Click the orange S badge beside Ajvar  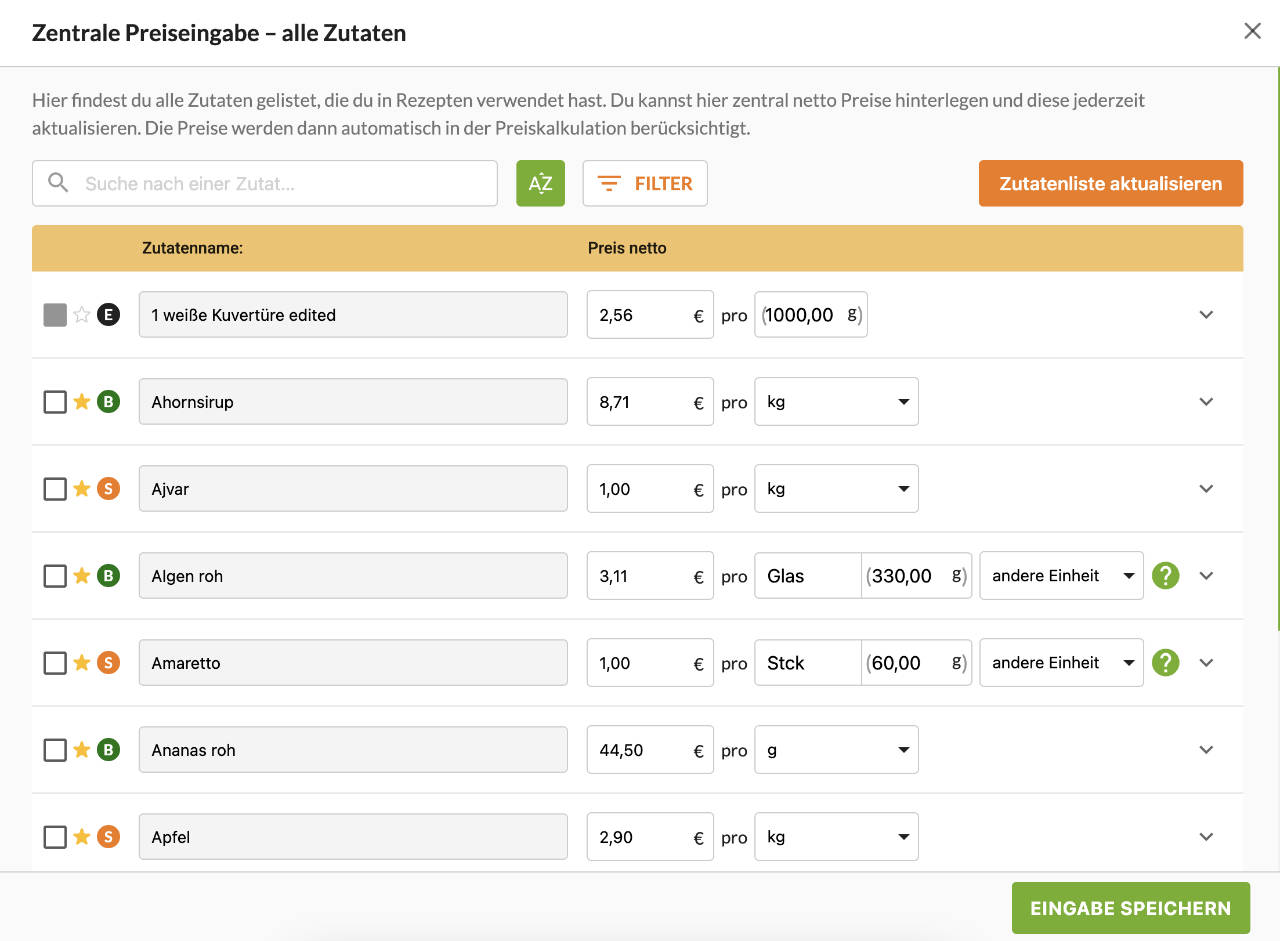tap(108, 489)
